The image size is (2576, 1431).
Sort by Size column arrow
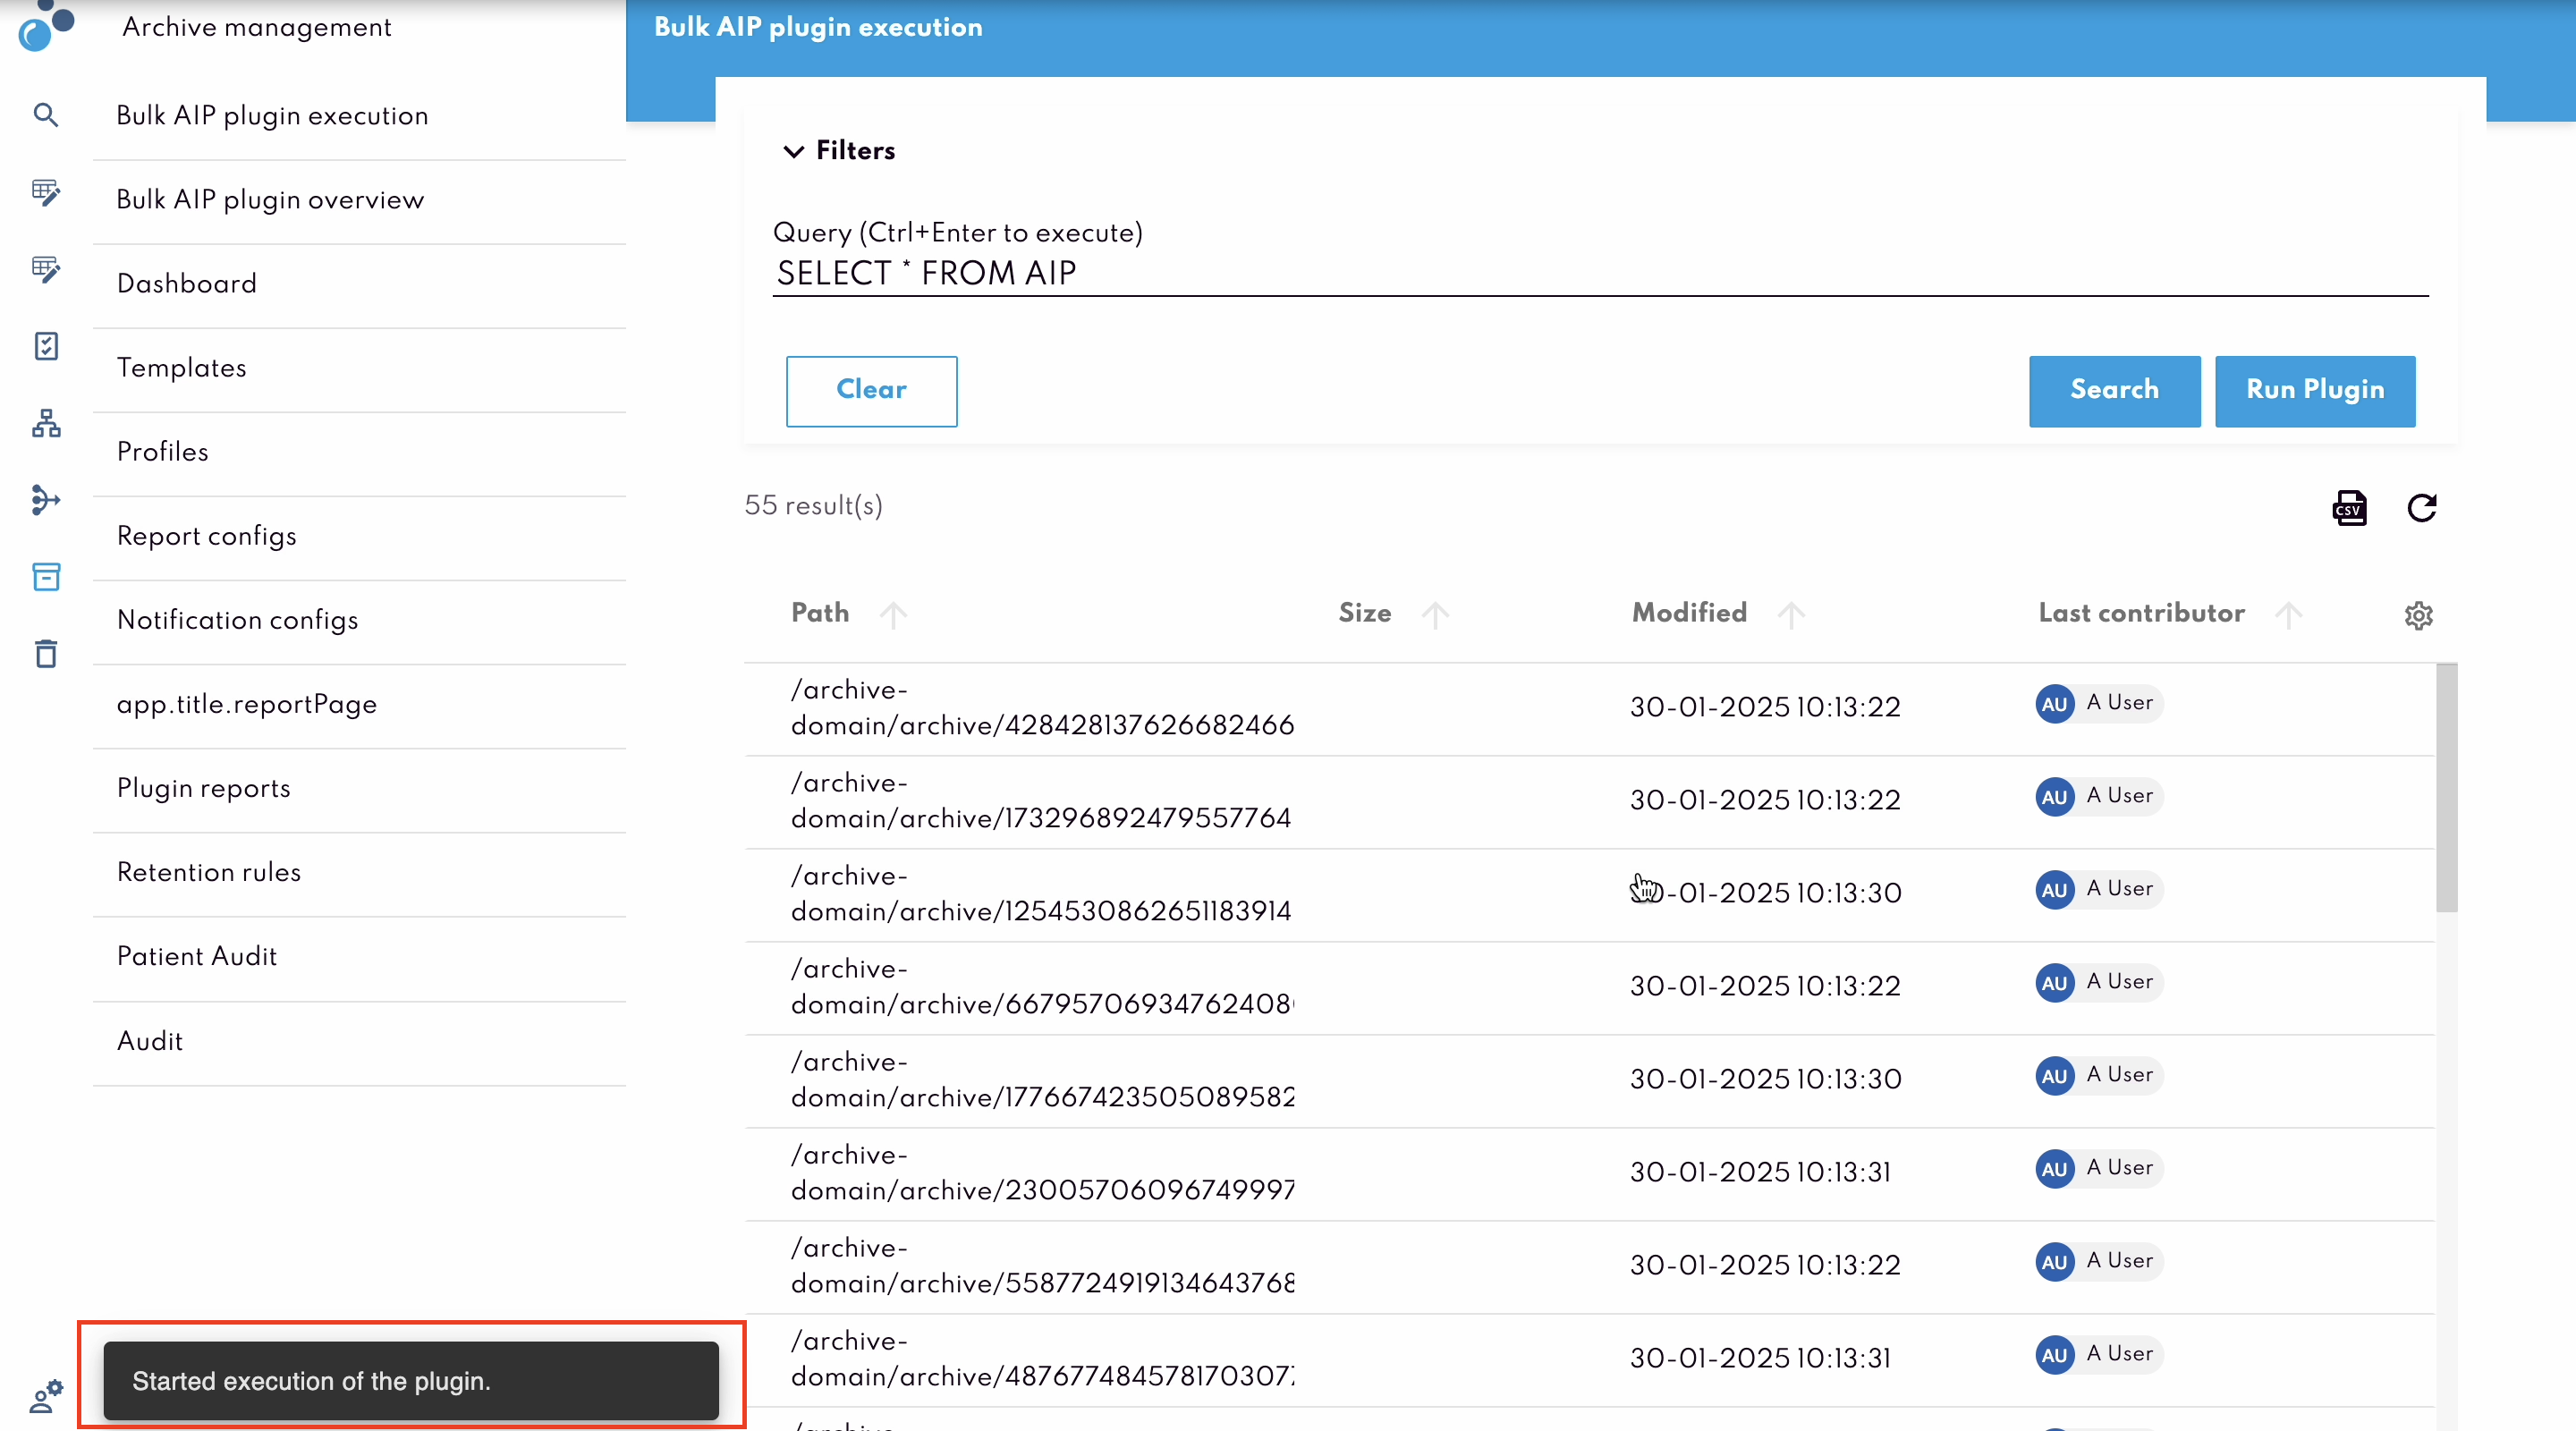(1435, 614)
